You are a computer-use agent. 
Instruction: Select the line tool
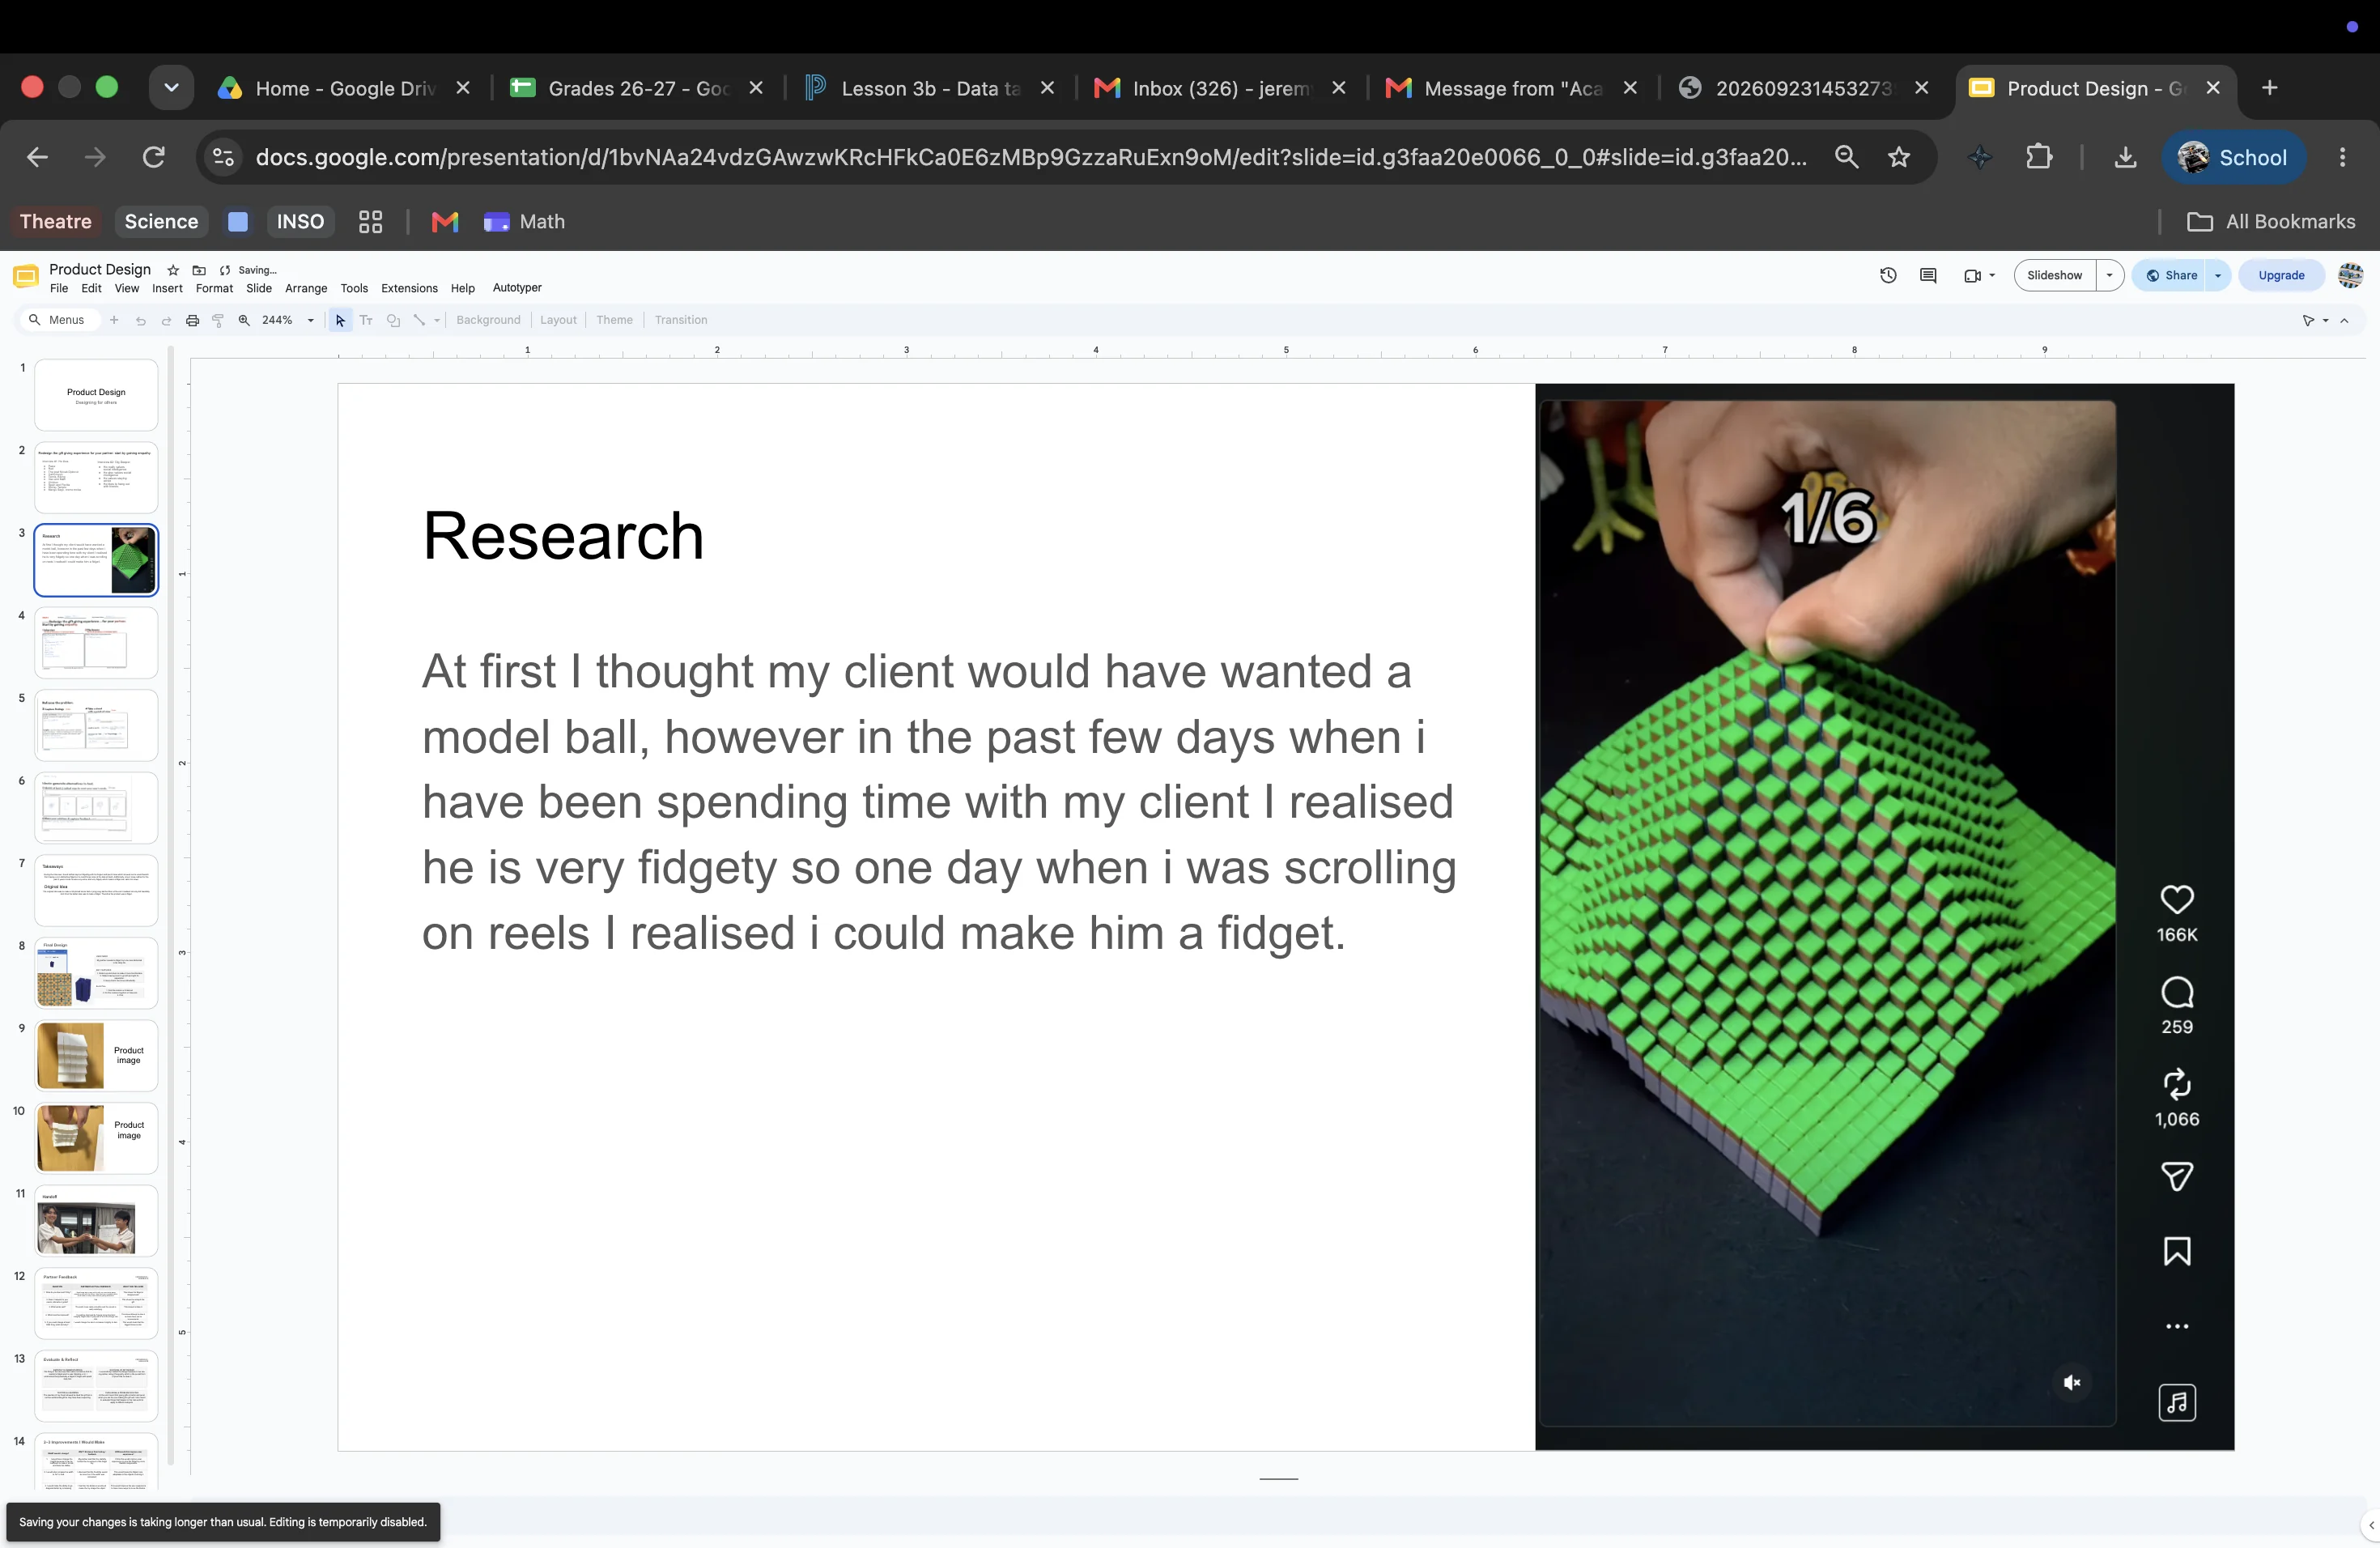click(x=419, y=320)
